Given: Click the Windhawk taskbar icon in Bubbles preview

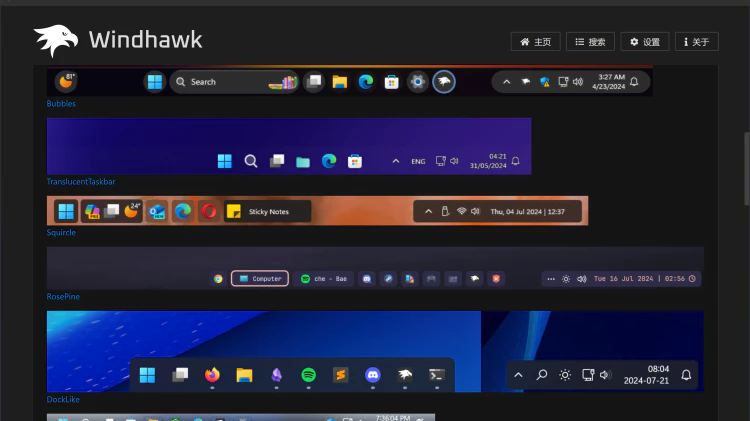Looking at the screenshot, I should point(444,82).
